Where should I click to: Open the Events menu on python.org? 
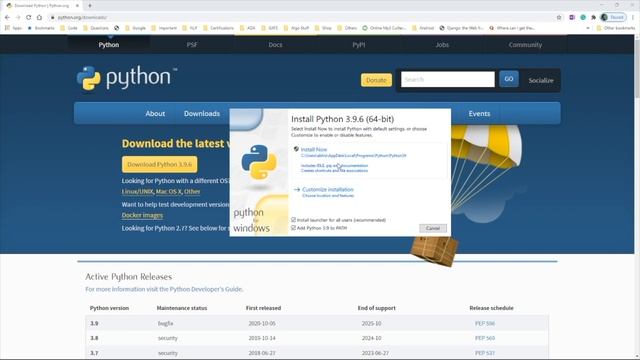(479, 113)
